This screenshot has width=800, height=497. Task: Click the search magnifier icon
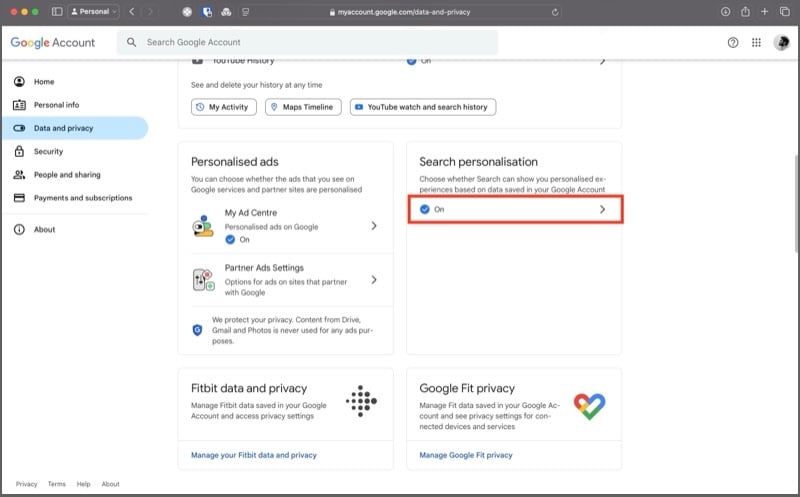click(x=132, y=42)
